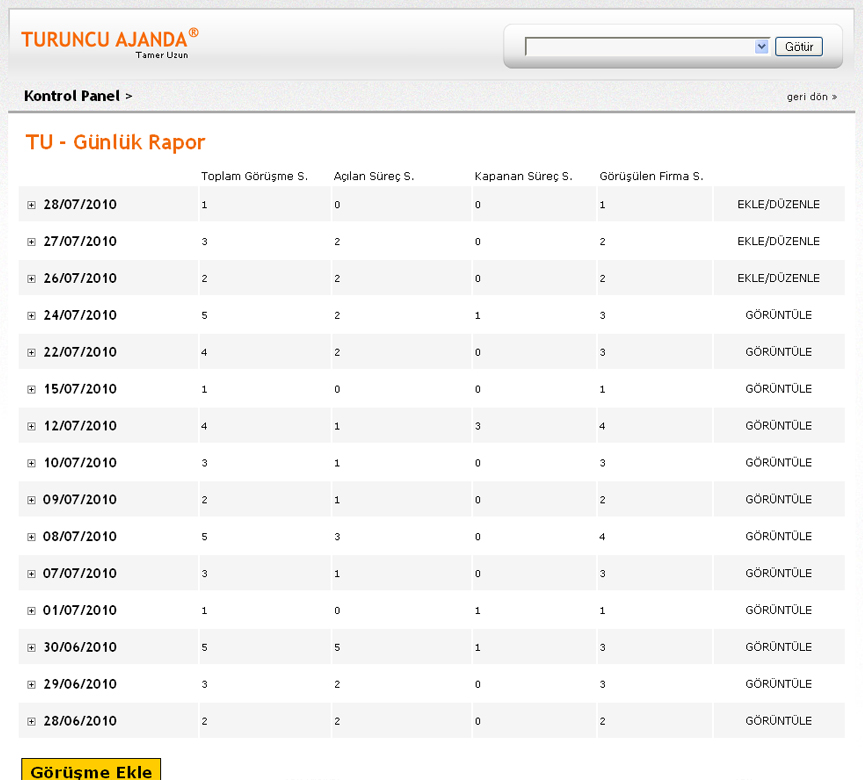Open the navigation dropdown in header
The width and height of the screenshot is (863, 780).
tap(646, 47)
